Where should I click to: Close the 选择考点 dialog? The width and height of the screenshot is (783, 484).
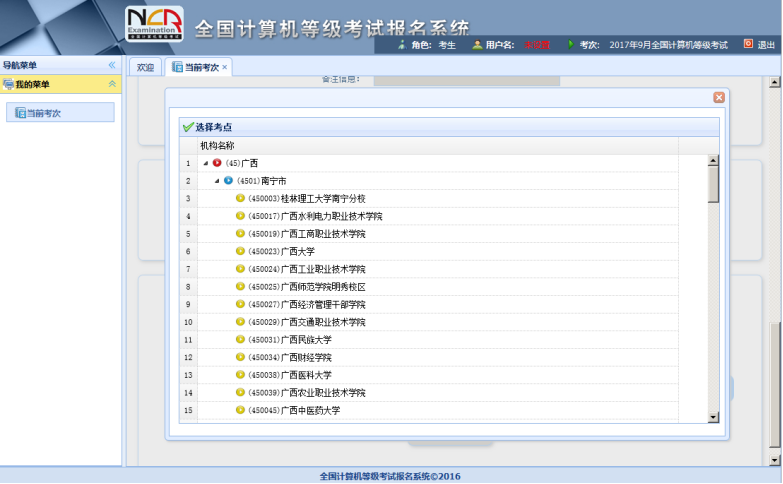[x=719, y=97]
